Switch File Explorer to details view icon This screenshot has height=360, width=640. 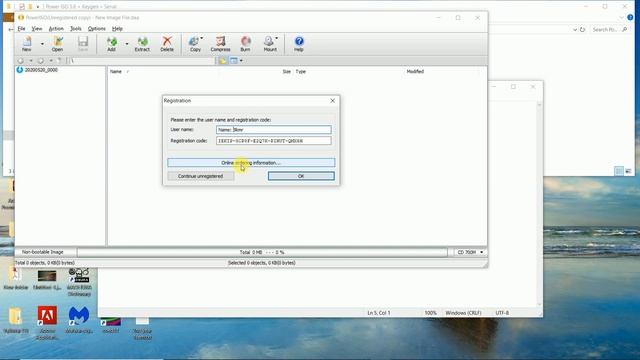click(x=619, y=171)
